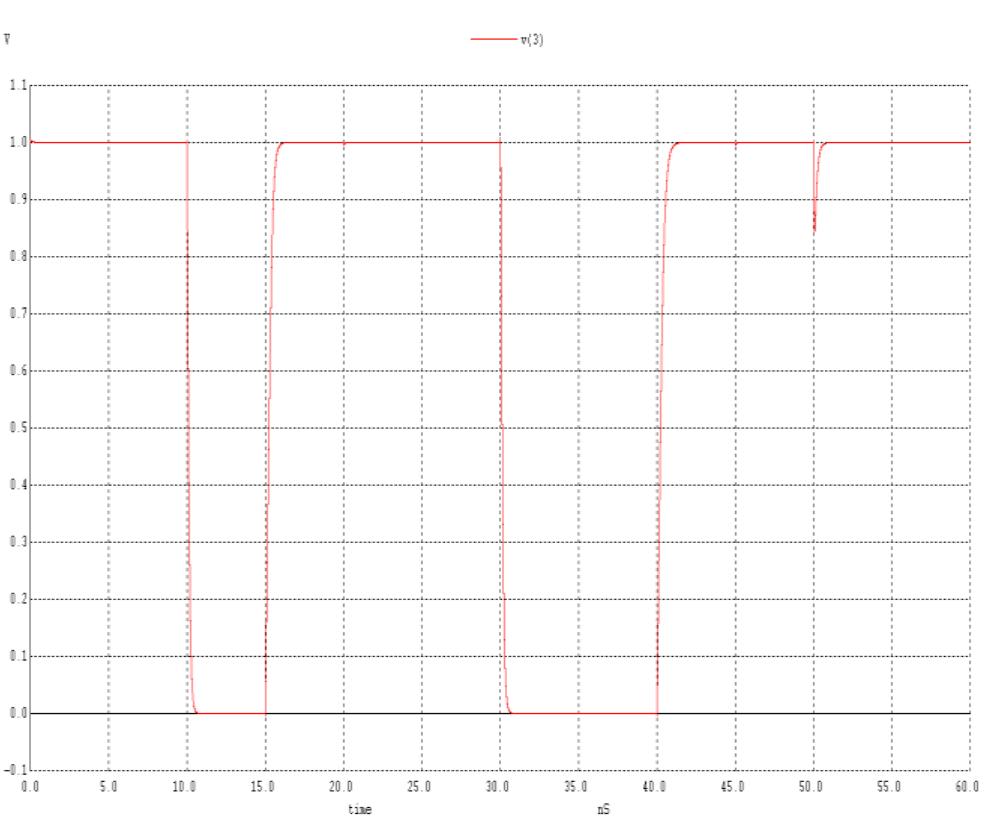Image resolution: width=989 pixels, height=825 pixels.
Task: Click the low segment between 30 and 40 nS
Action: 580,711
